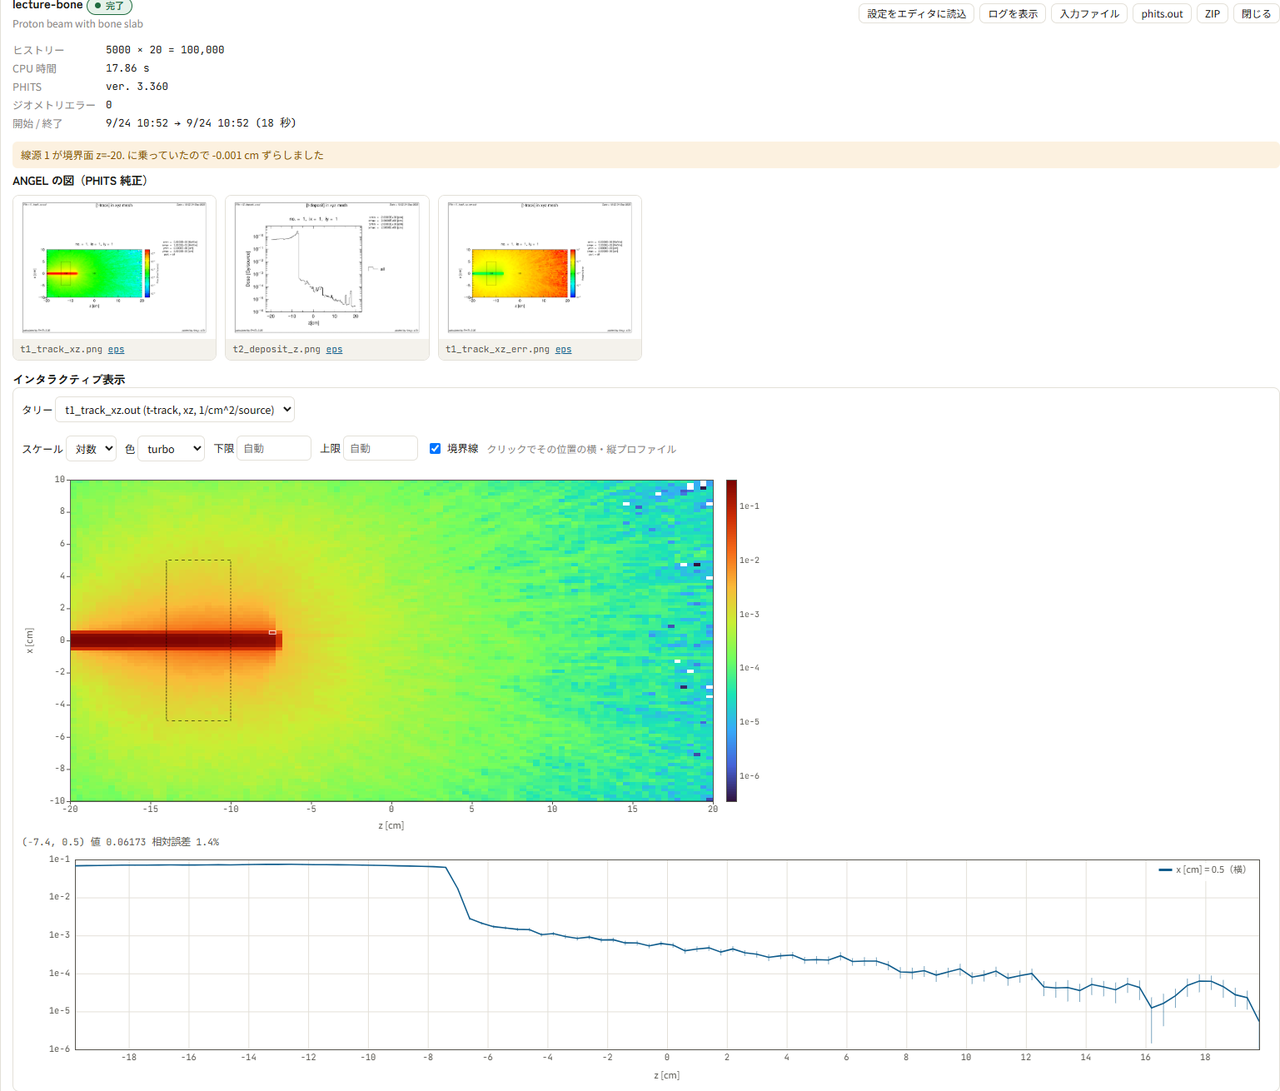Click the ANGEL の図（PHITS 純正）heading
1280x1091 pixels.
click(82, 181)
